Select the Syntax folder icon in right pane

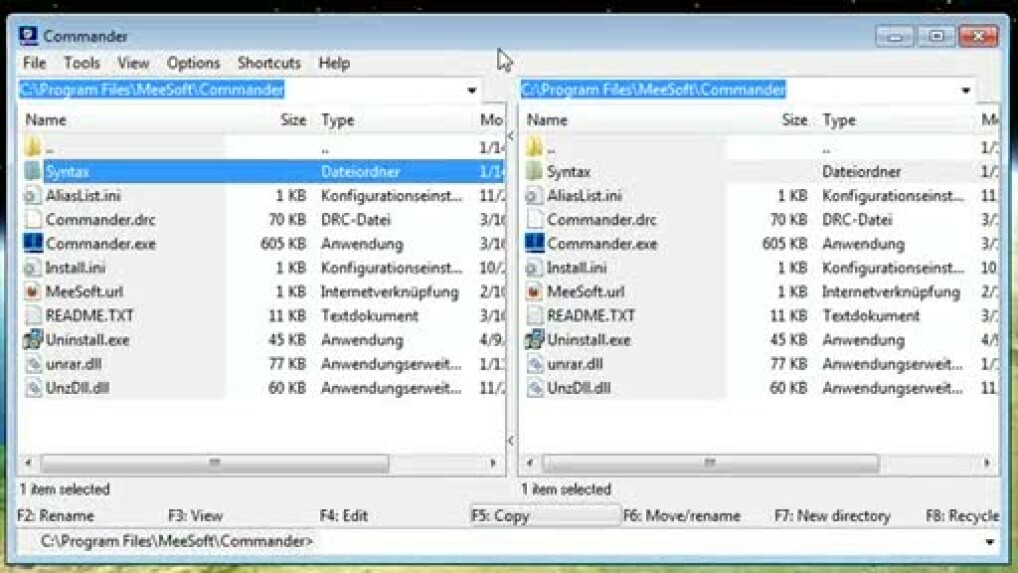pyautogui.click(x=534, y=172)
